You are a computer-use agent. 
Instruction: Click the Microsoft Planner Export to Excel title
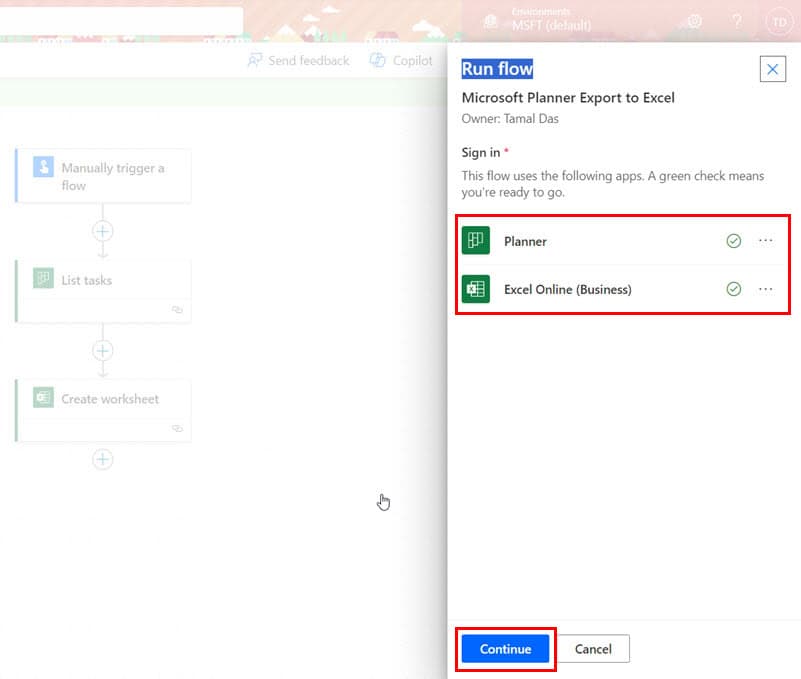[568, 98]
